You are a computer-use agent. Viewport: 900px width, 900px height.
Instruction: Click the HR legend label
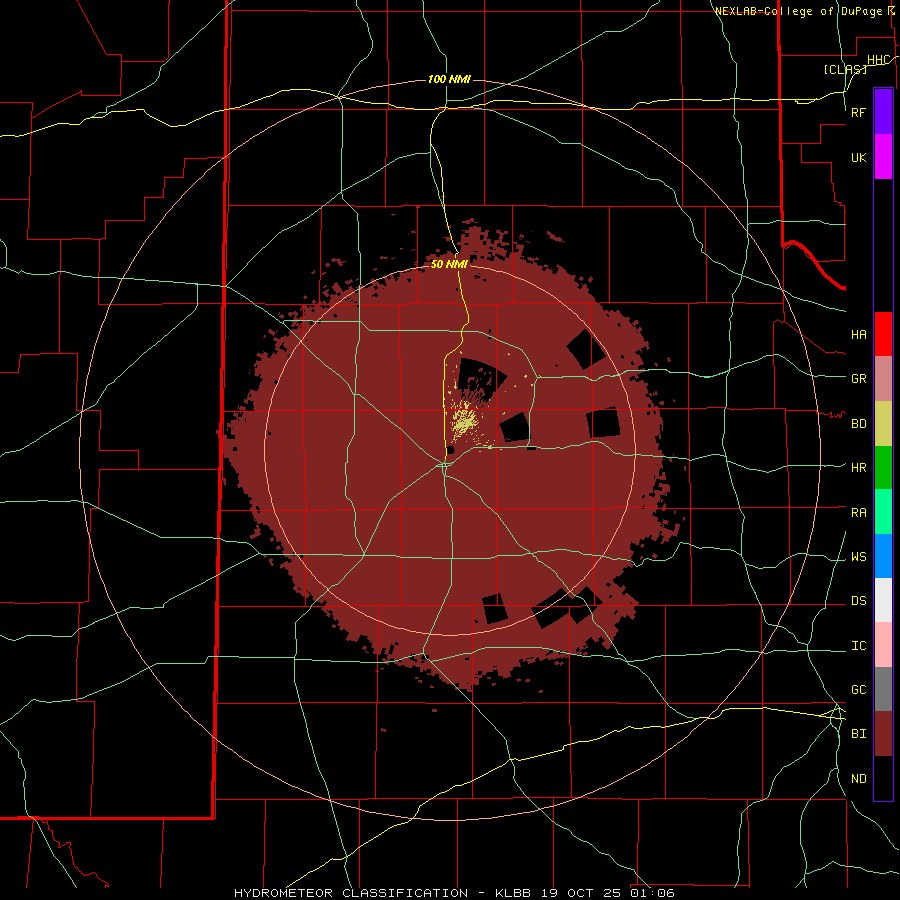click(x=858, y=468)
